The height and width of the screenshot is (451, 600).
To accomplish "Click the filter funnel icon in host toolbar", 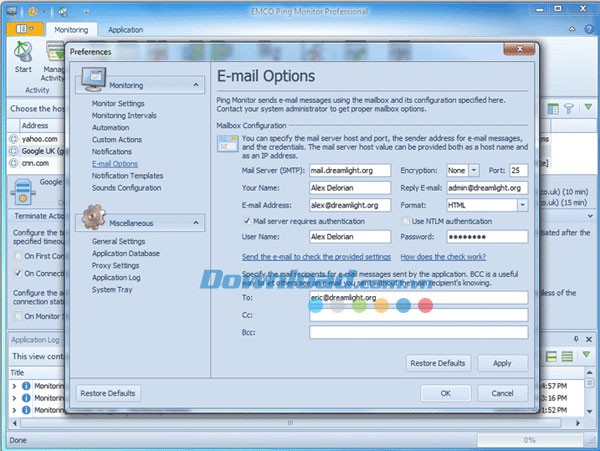I will click(x=569, y=107).
